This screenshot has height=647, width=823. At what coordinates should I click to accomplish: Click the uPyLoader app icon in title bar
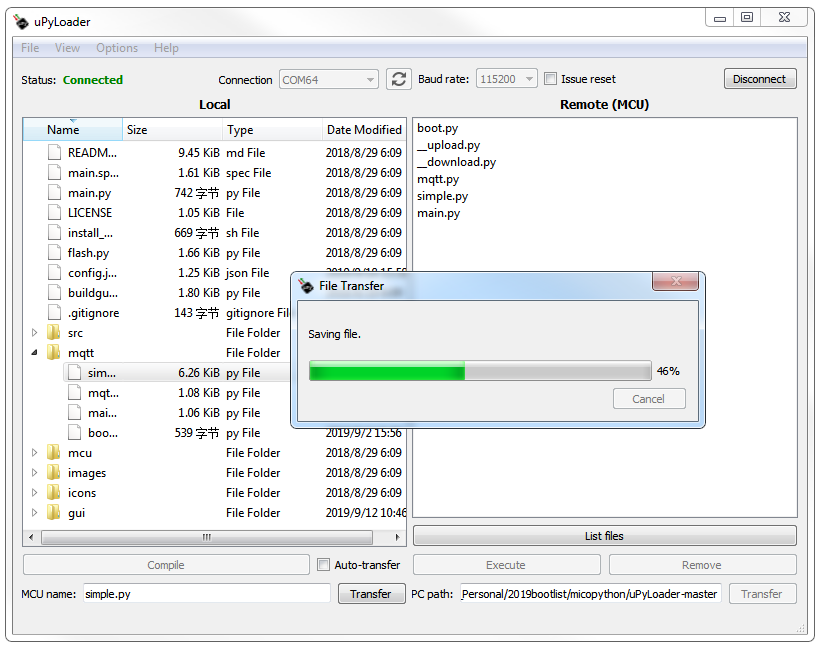(x=22, y=22)
